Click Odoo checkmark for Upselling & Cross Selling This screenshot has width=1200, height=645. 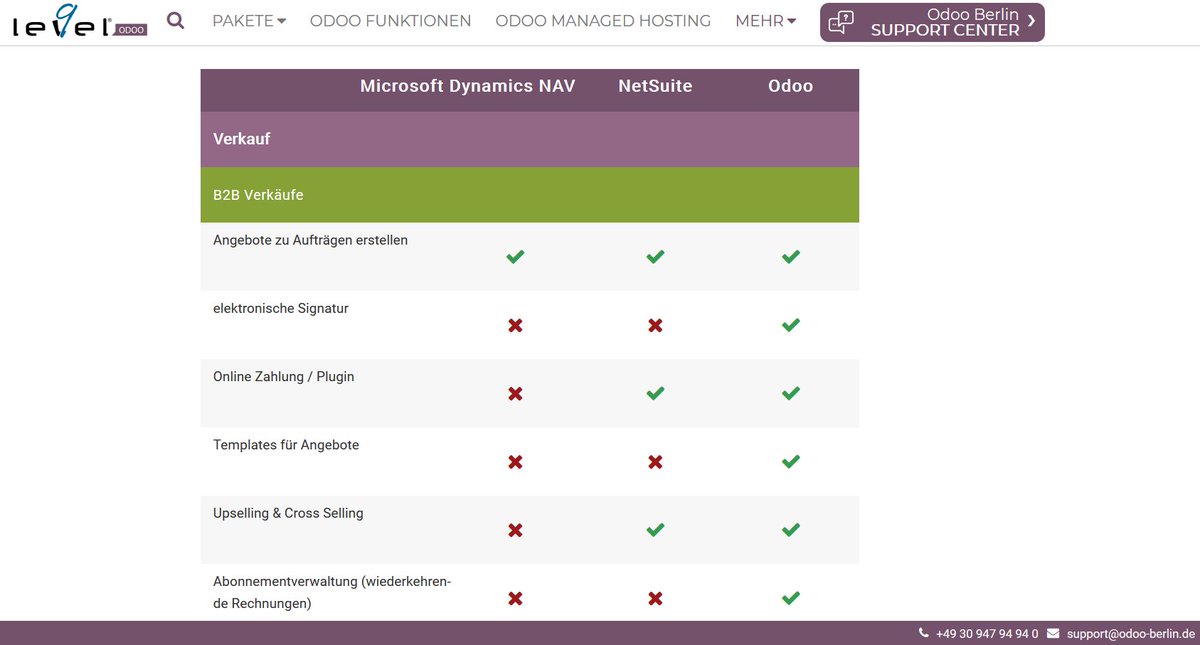[790, 530]
